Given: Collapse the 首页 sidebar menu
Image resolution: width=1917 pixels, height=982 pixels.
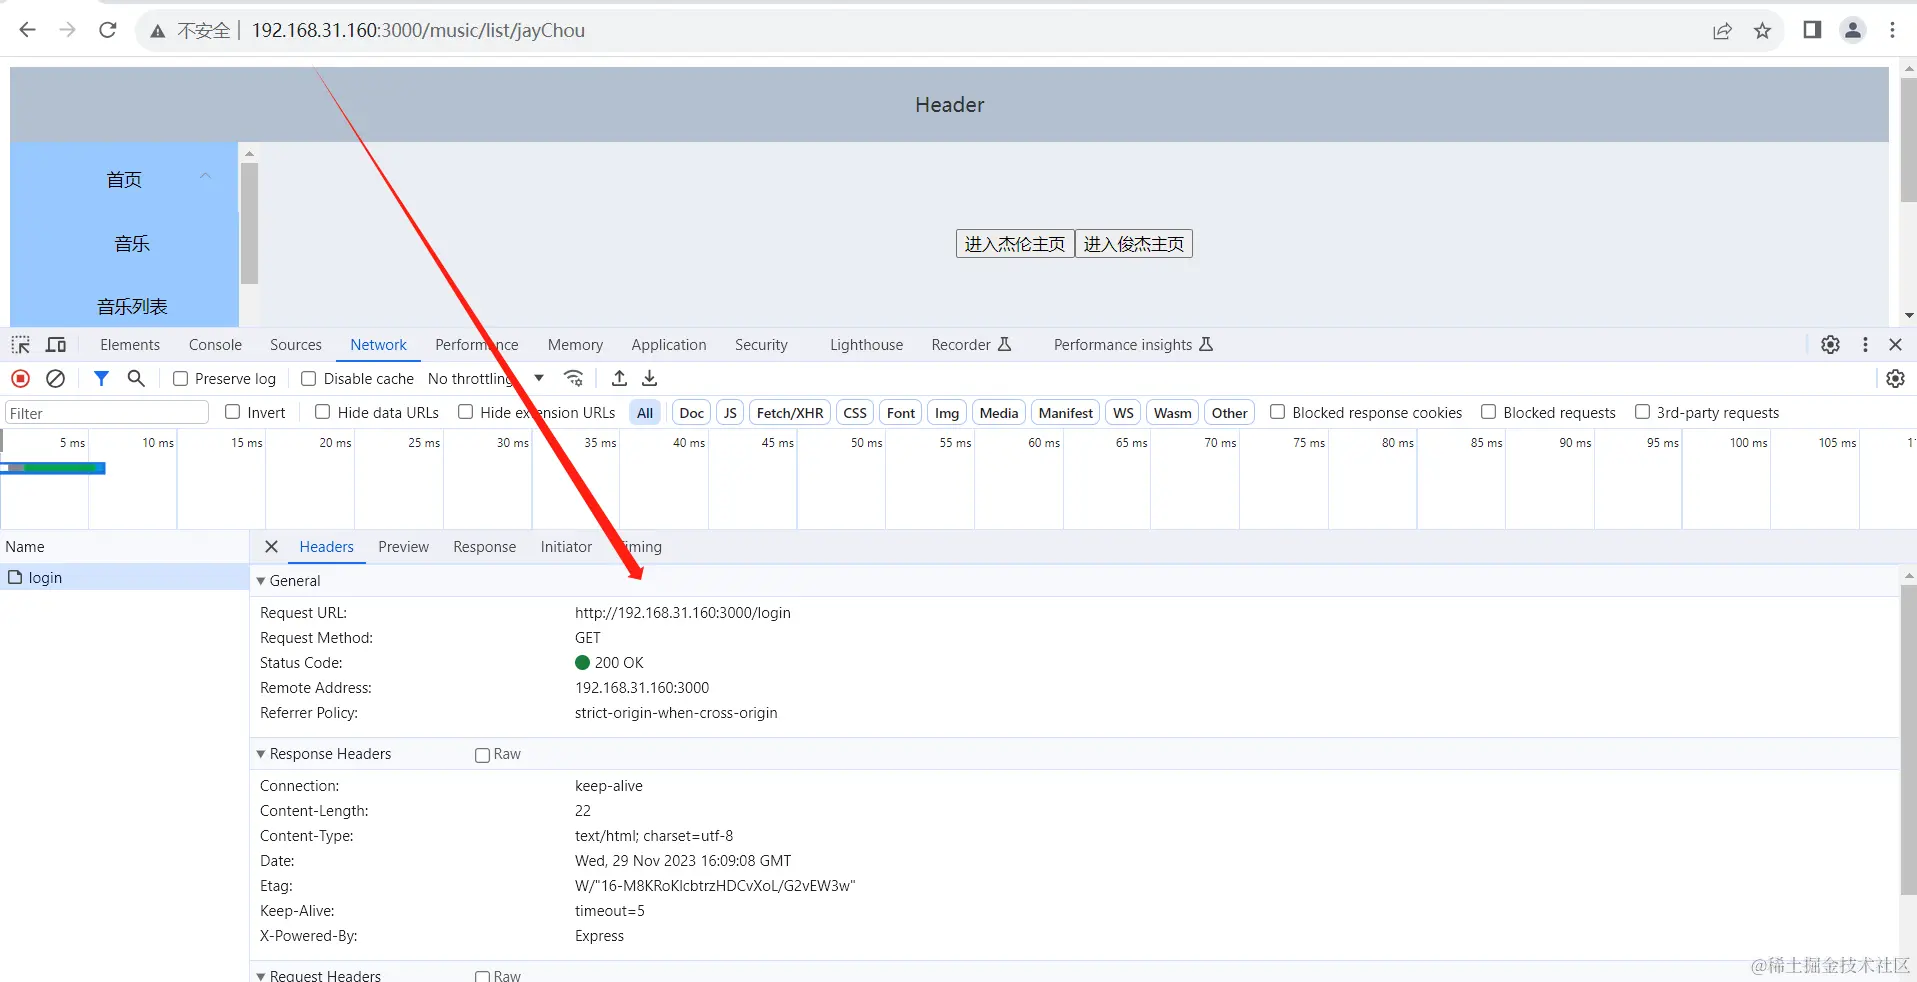Looking at the screenshot, I should 205,176.
